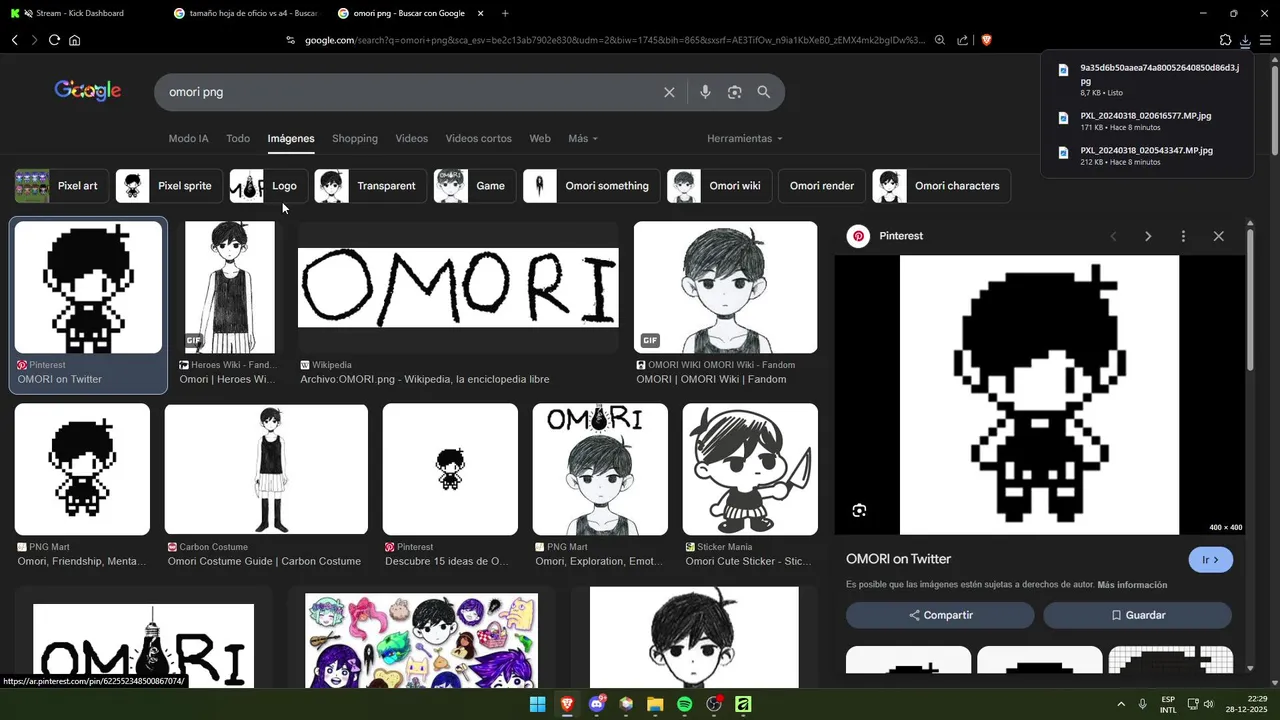Viewport: 1280px width, 720px height.
Task: Open the PXL_20240318_020616577.MP.jpg download
Action: 1146,120
